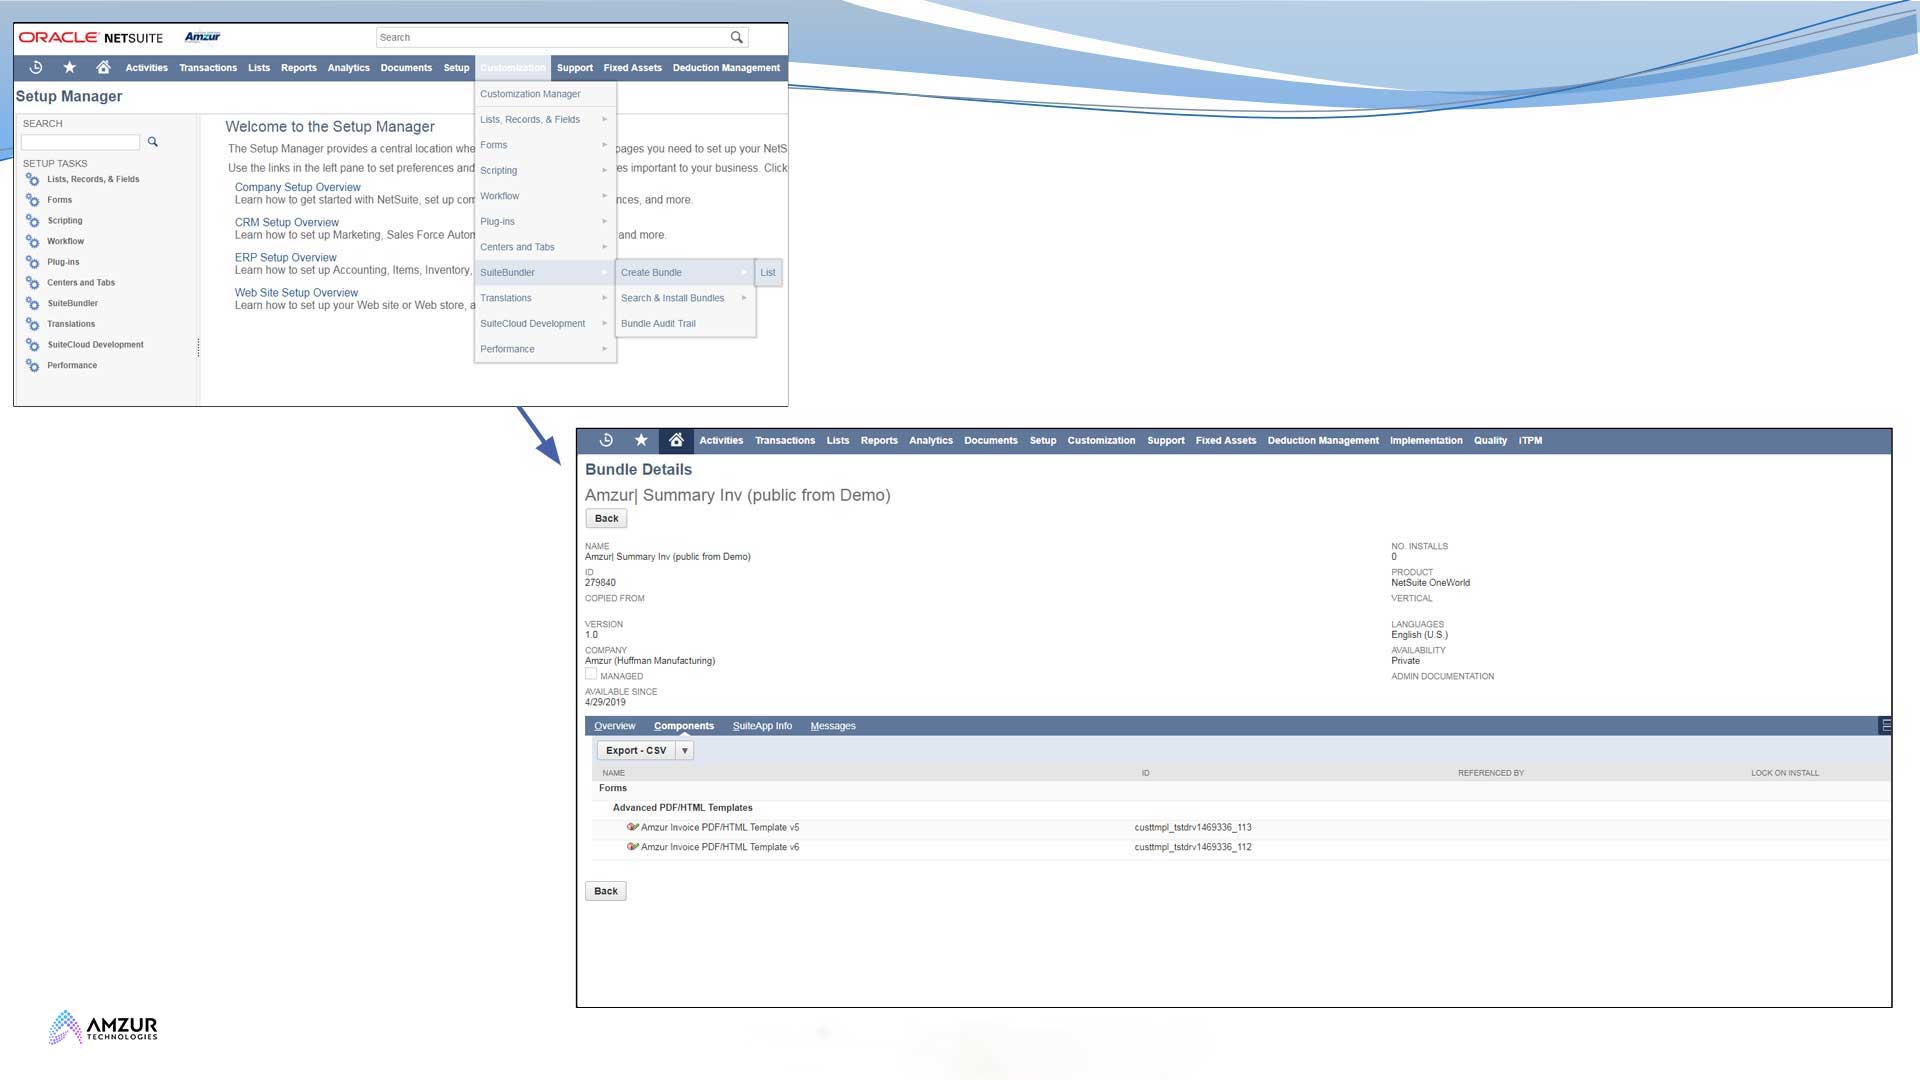
Task: Expand Centers and Tabs submenu arrow
Action: tap(605, 247)
